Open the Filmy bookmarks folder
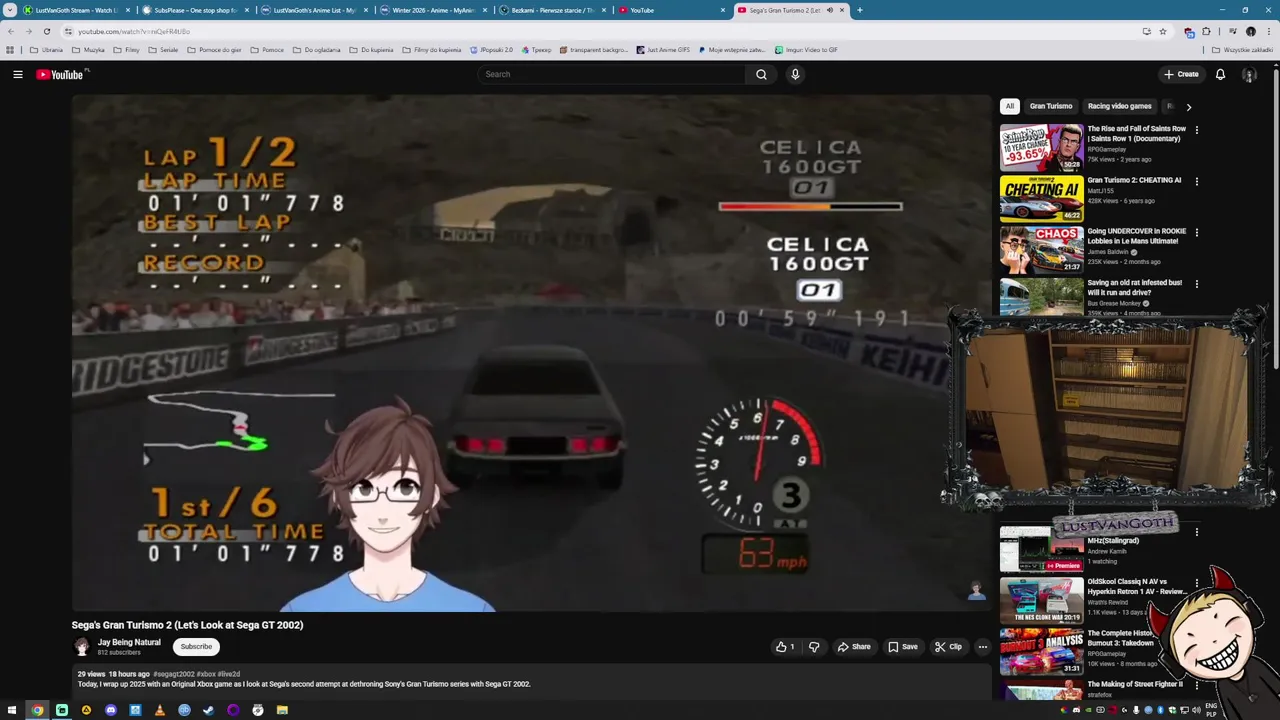Image resolution: width=1280 pixels, height=720 pixels. tap(126, 49)
